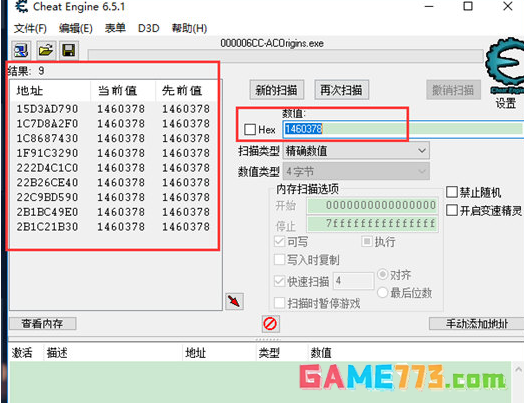This screenshot has height=403, width=524.
Task: Click the 撤销扫描 button
Action: coord(453,90)
